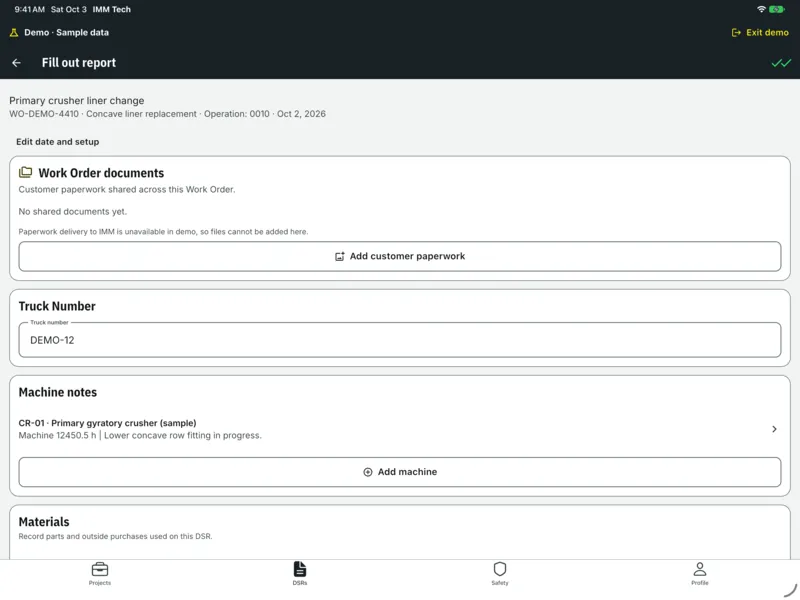Open the Projects tab
This screenshot has width=800, height=600.
[x=100, y=573]
